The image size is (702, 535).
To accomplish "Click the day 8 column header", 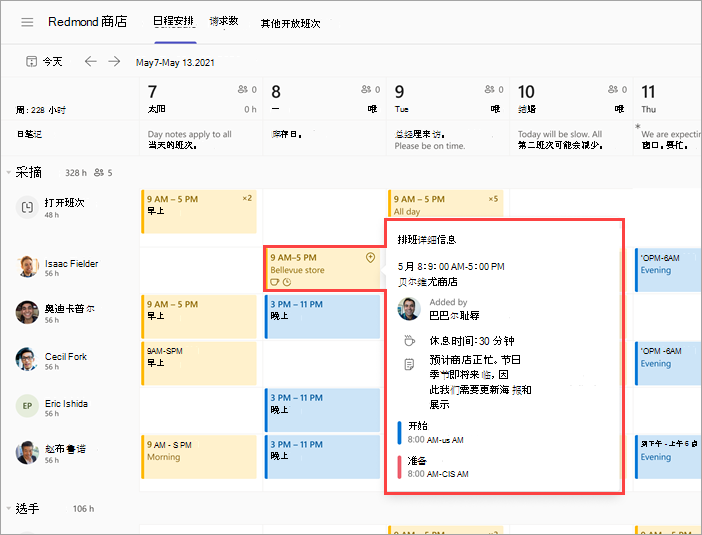I will pos(325,98).
